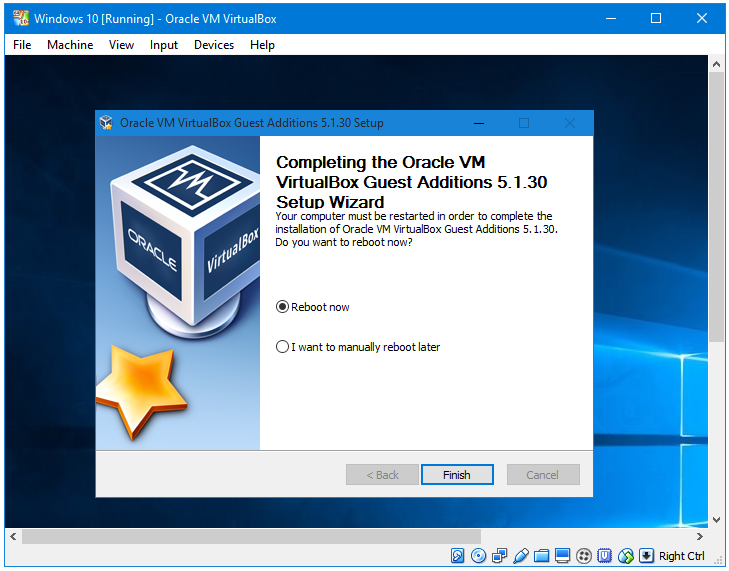Open the Machine menu
This screenshot has height=571, width=729.
(70, 45)
